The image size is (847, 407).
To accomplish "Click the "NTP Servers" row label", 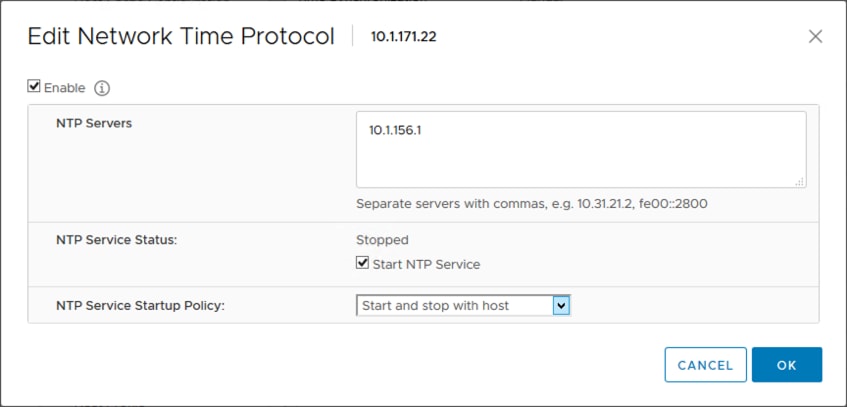I will (94, 123).
